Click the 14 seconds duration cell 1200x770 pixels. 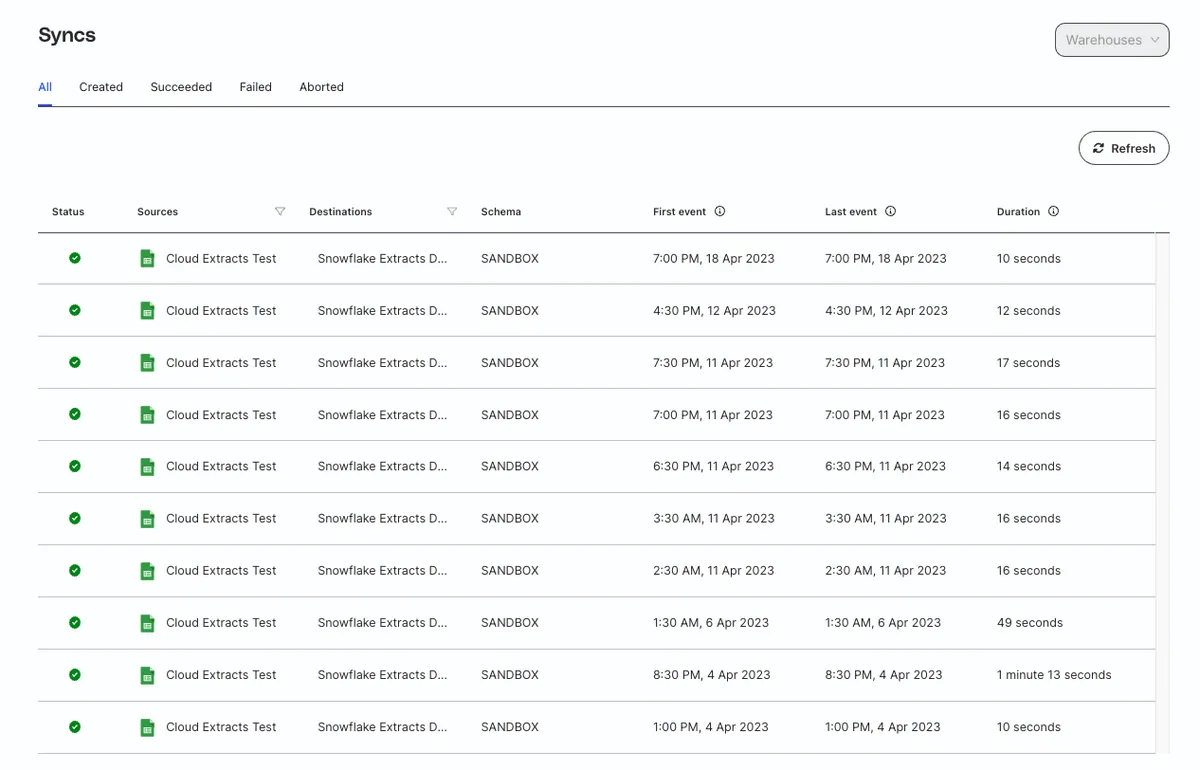(1029, 466)
